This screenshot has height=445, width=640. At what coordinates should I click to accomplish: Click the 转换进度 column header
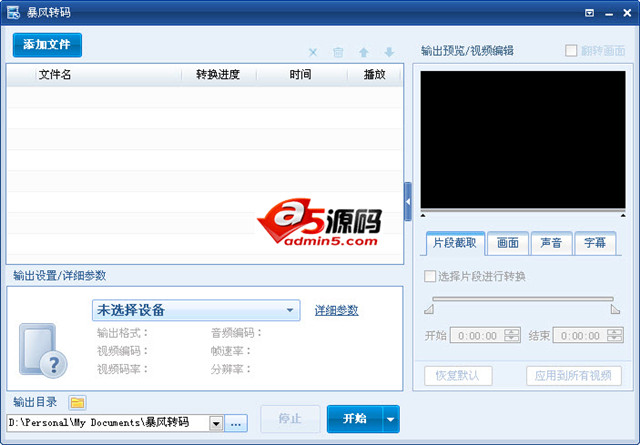(218, 75)
